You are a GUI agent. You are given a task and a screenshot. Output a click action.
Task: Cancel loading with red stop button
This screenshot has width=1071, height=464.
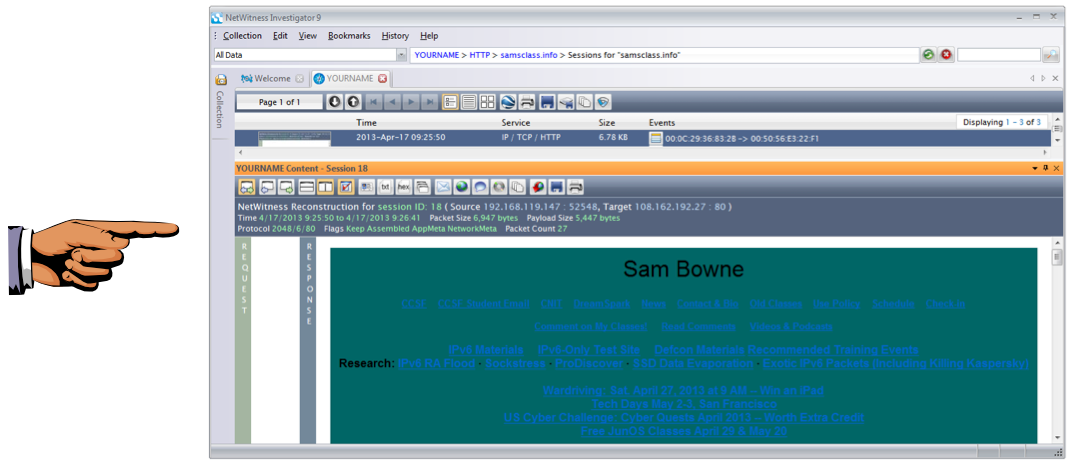click(x=946, y=55)
